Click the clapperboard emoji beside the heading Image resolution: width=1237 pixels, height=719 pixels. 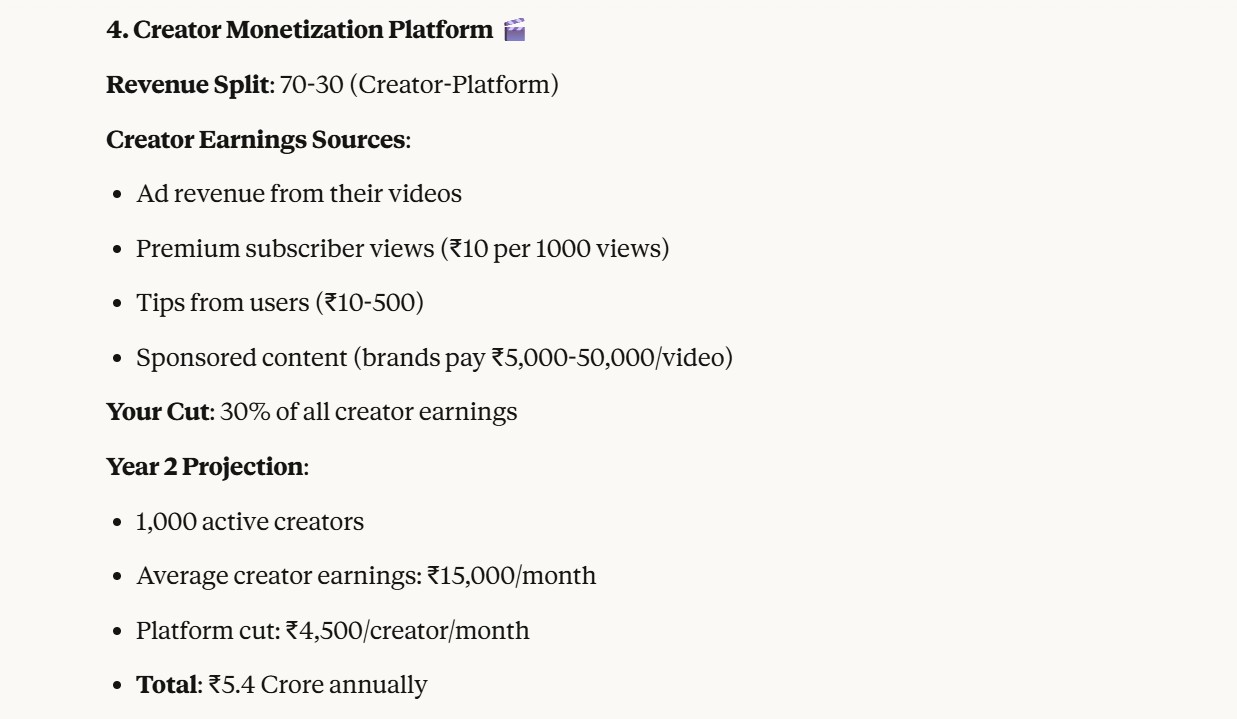[x=515, y=30]
